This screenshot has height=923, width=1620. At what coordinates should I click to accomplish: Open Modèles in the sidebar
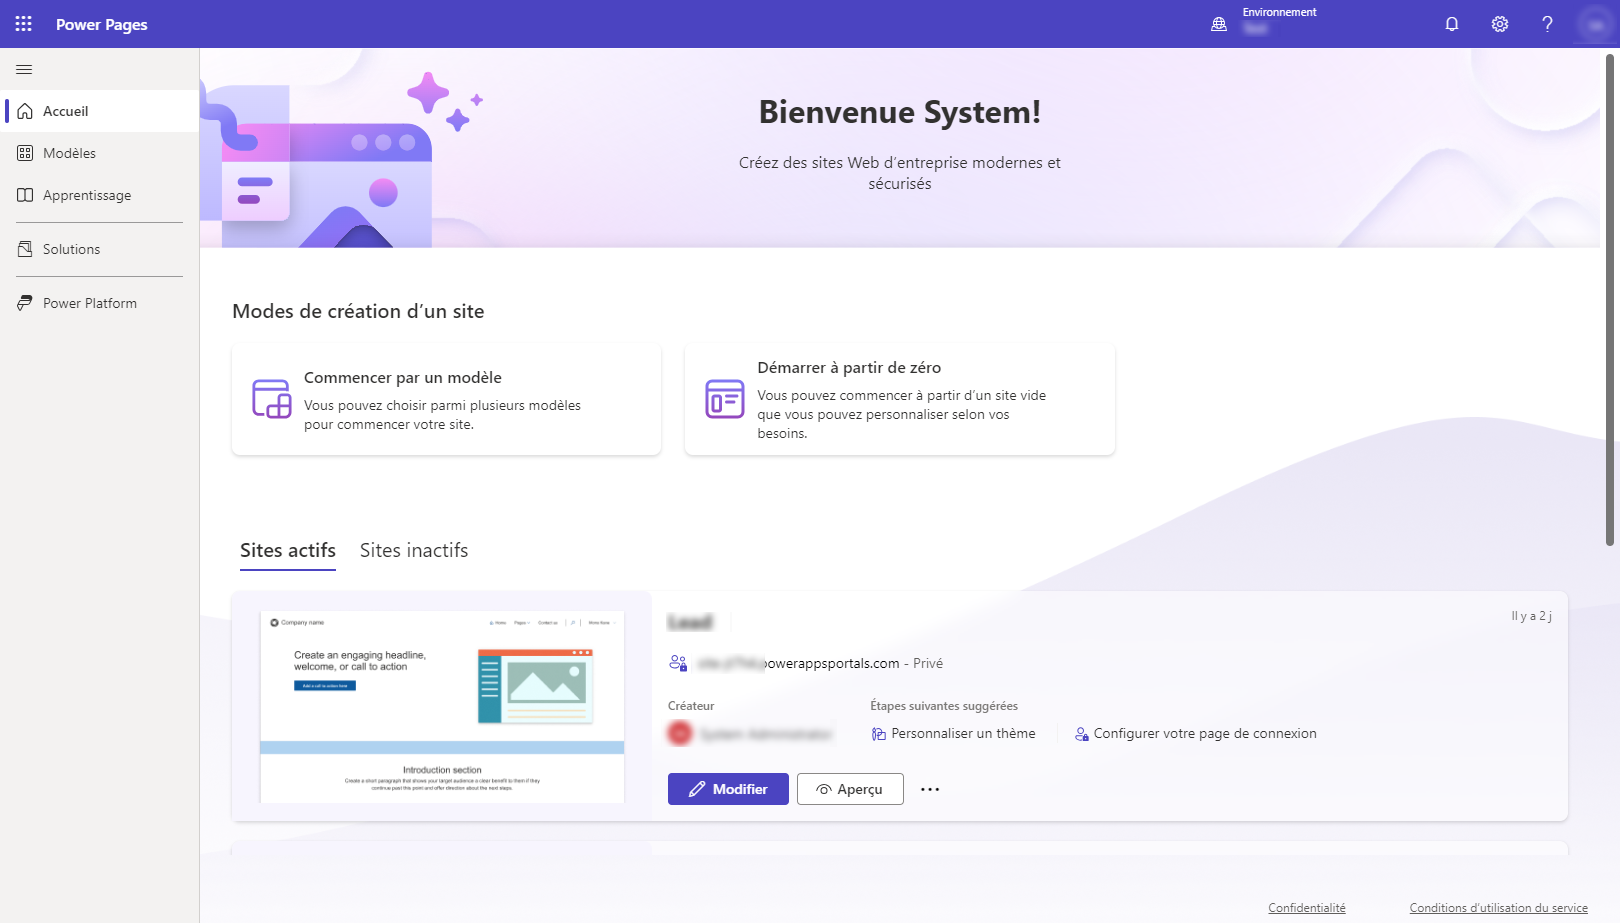tap(100, 153)
